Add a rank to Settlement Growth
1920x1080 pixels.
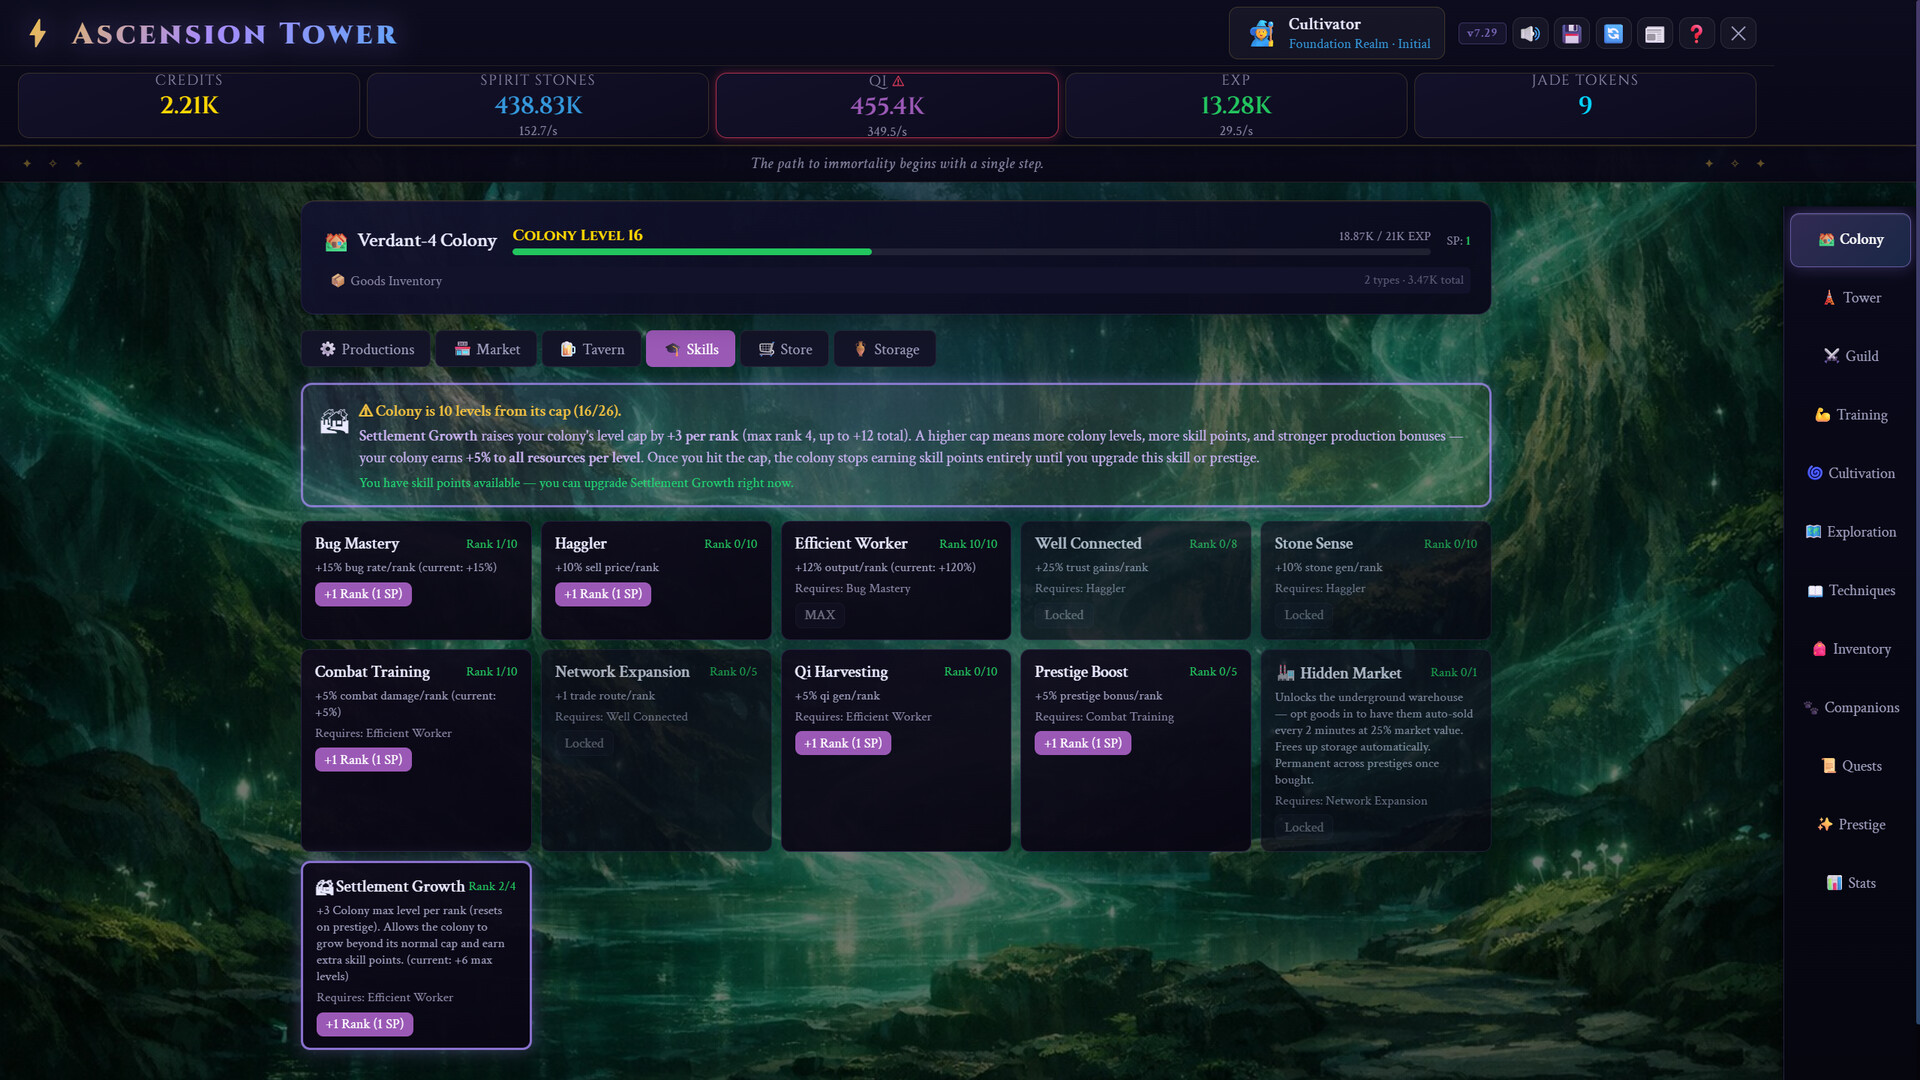point(365,1024)
